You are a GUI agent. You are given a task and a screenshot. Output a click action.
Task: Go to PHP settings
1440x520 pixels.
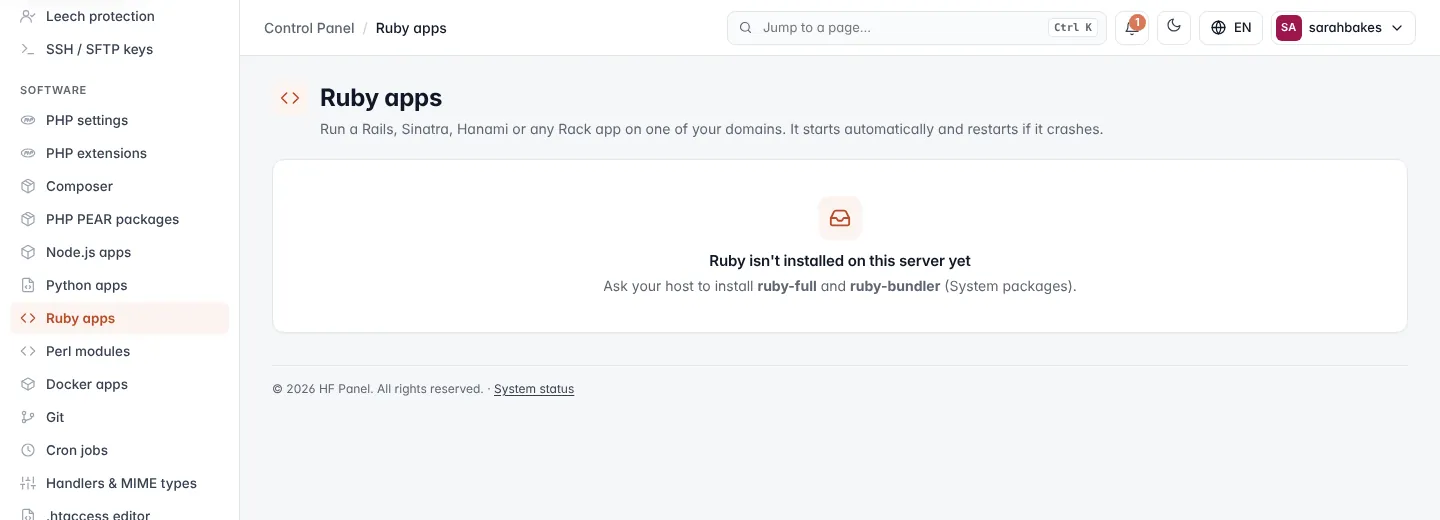point(87,120)
